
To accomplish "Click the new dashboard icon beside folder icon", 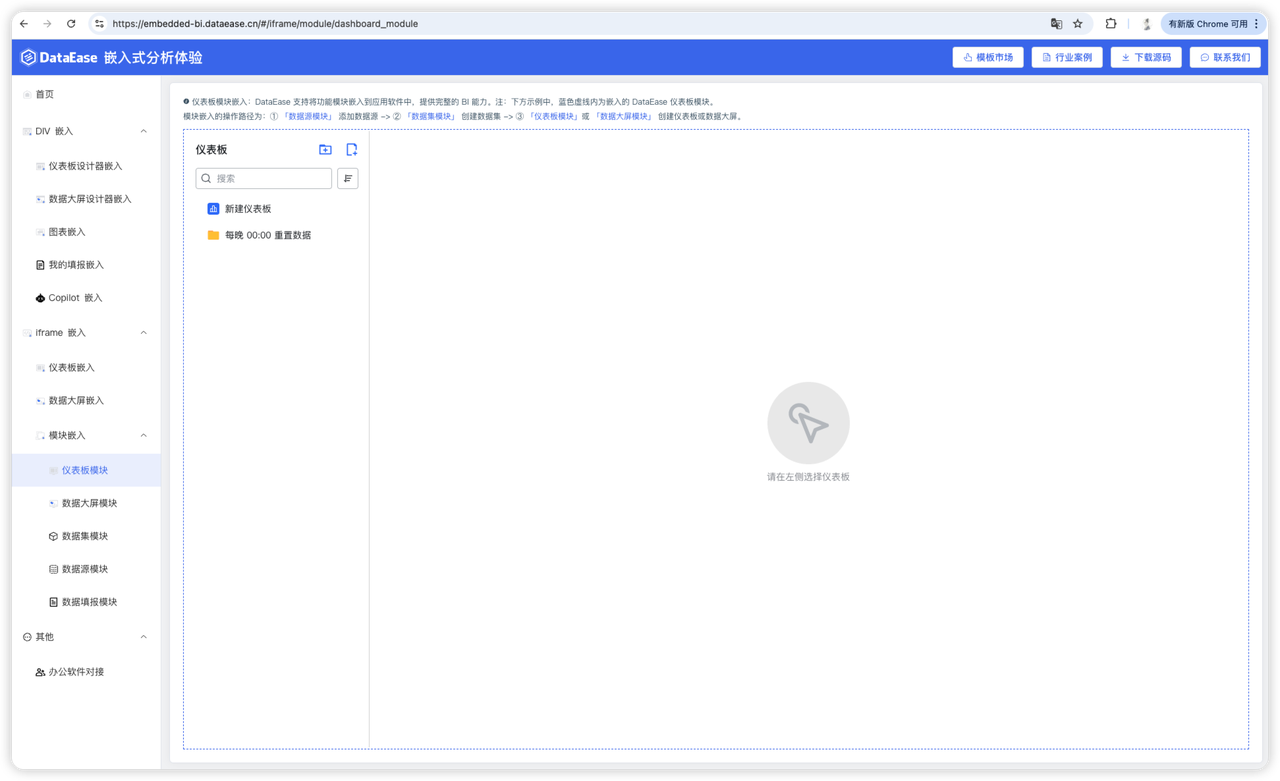I will click(x=351, y=150).
